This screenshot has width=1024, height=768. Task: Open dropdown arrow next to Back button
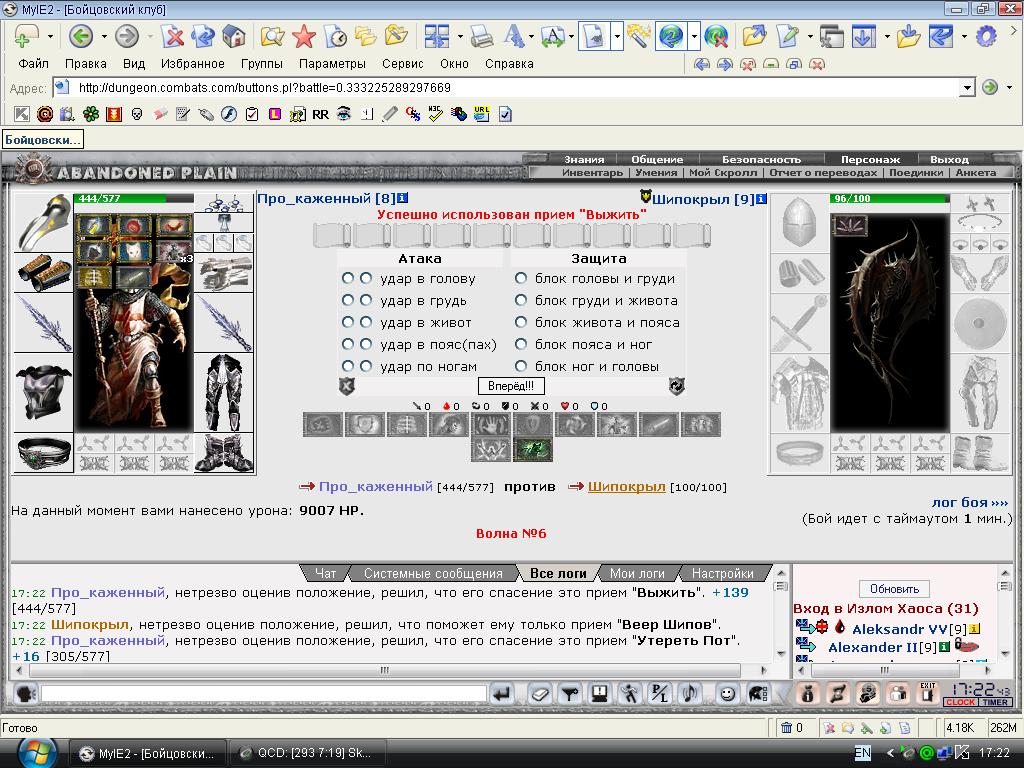[104, 36]
